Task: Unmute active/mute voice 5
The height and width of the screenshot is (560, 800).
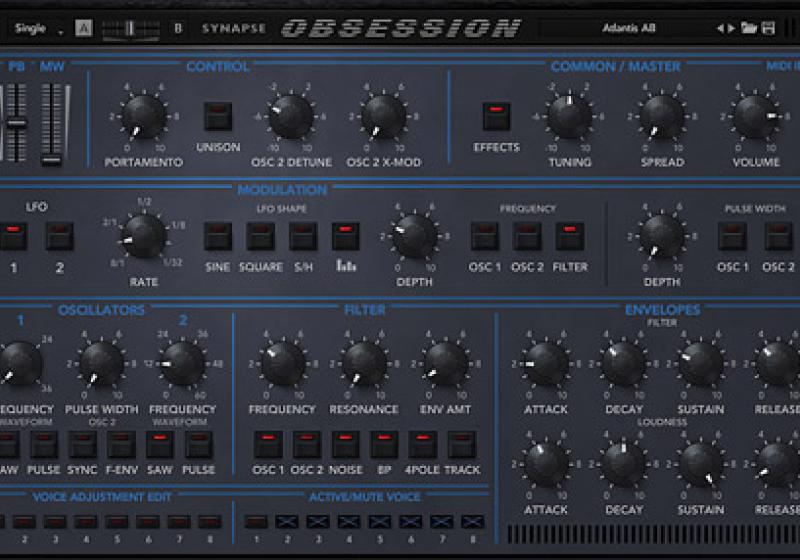Action: [x=380, y=521]
